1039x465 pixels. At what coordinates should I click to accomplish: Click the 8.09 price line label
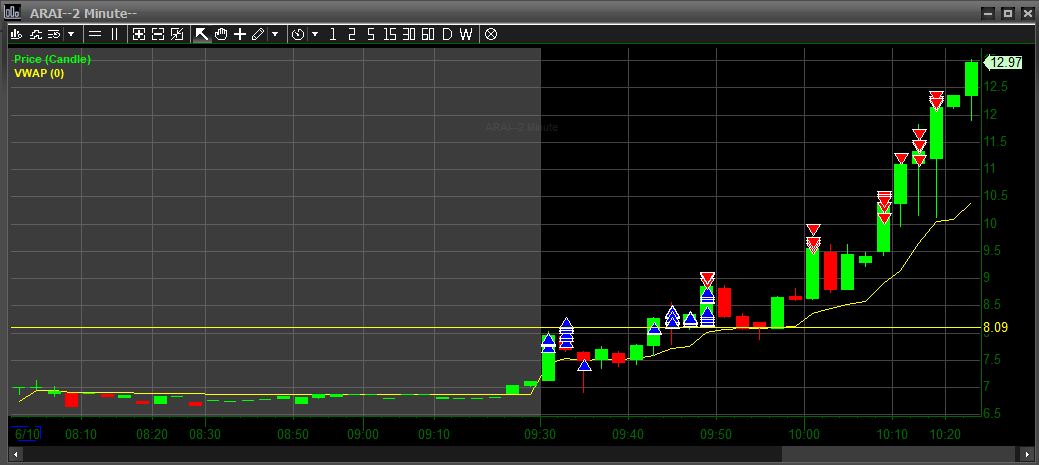(x=995, y=327)
